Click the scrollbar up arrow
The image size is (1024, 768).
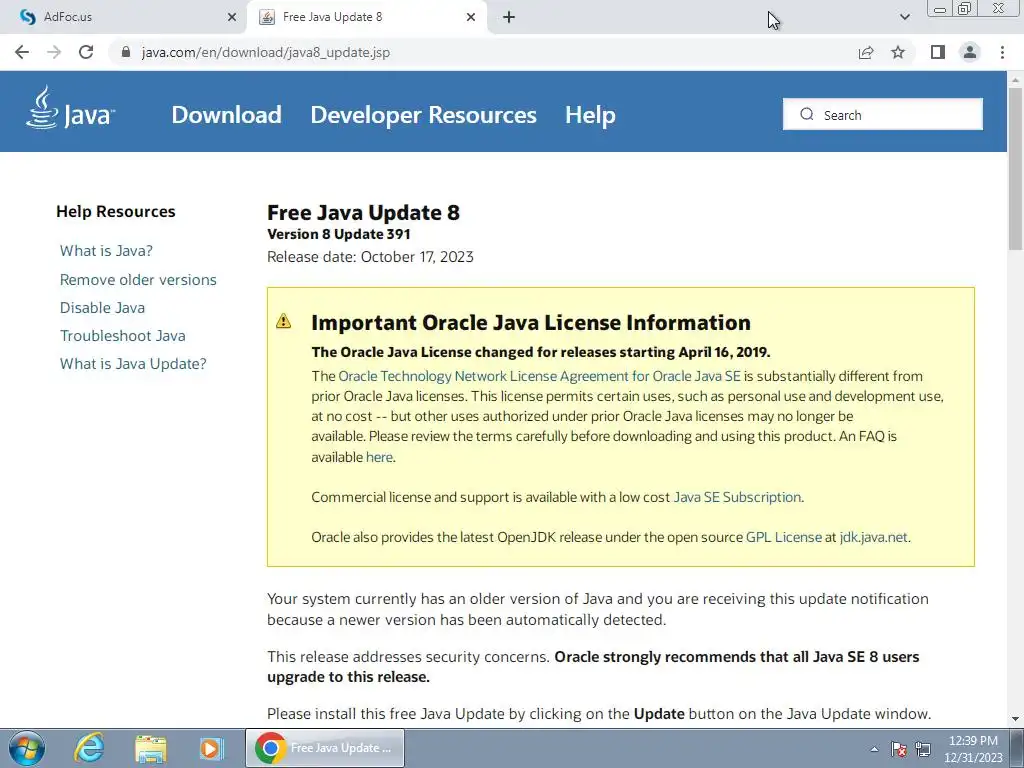point(1015,79)
